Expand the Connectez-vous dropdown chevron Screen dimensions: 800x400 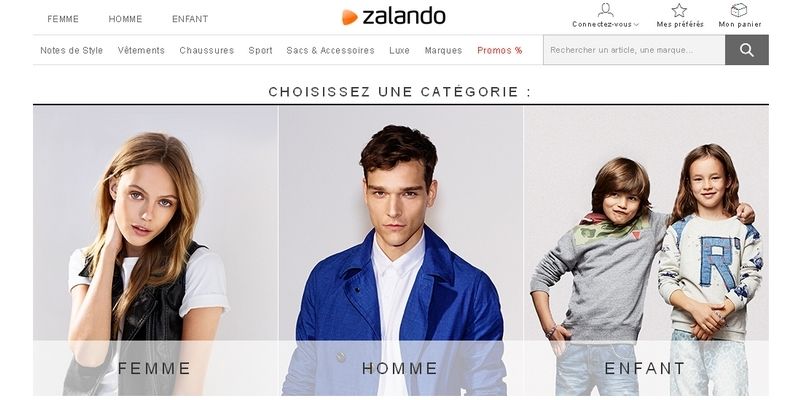click(636, 24)
